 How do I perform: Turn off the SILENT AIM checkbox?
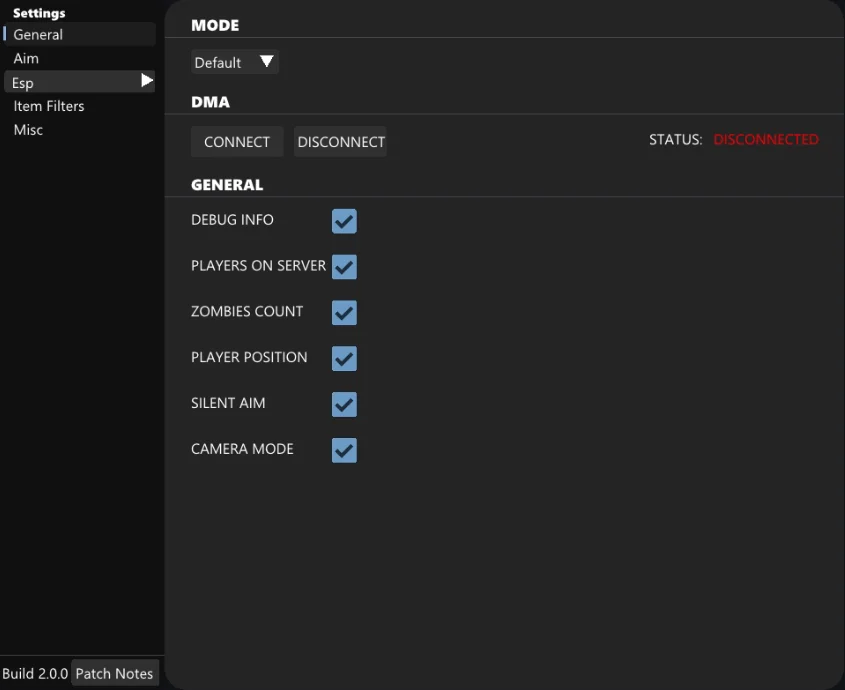[344, 404]
